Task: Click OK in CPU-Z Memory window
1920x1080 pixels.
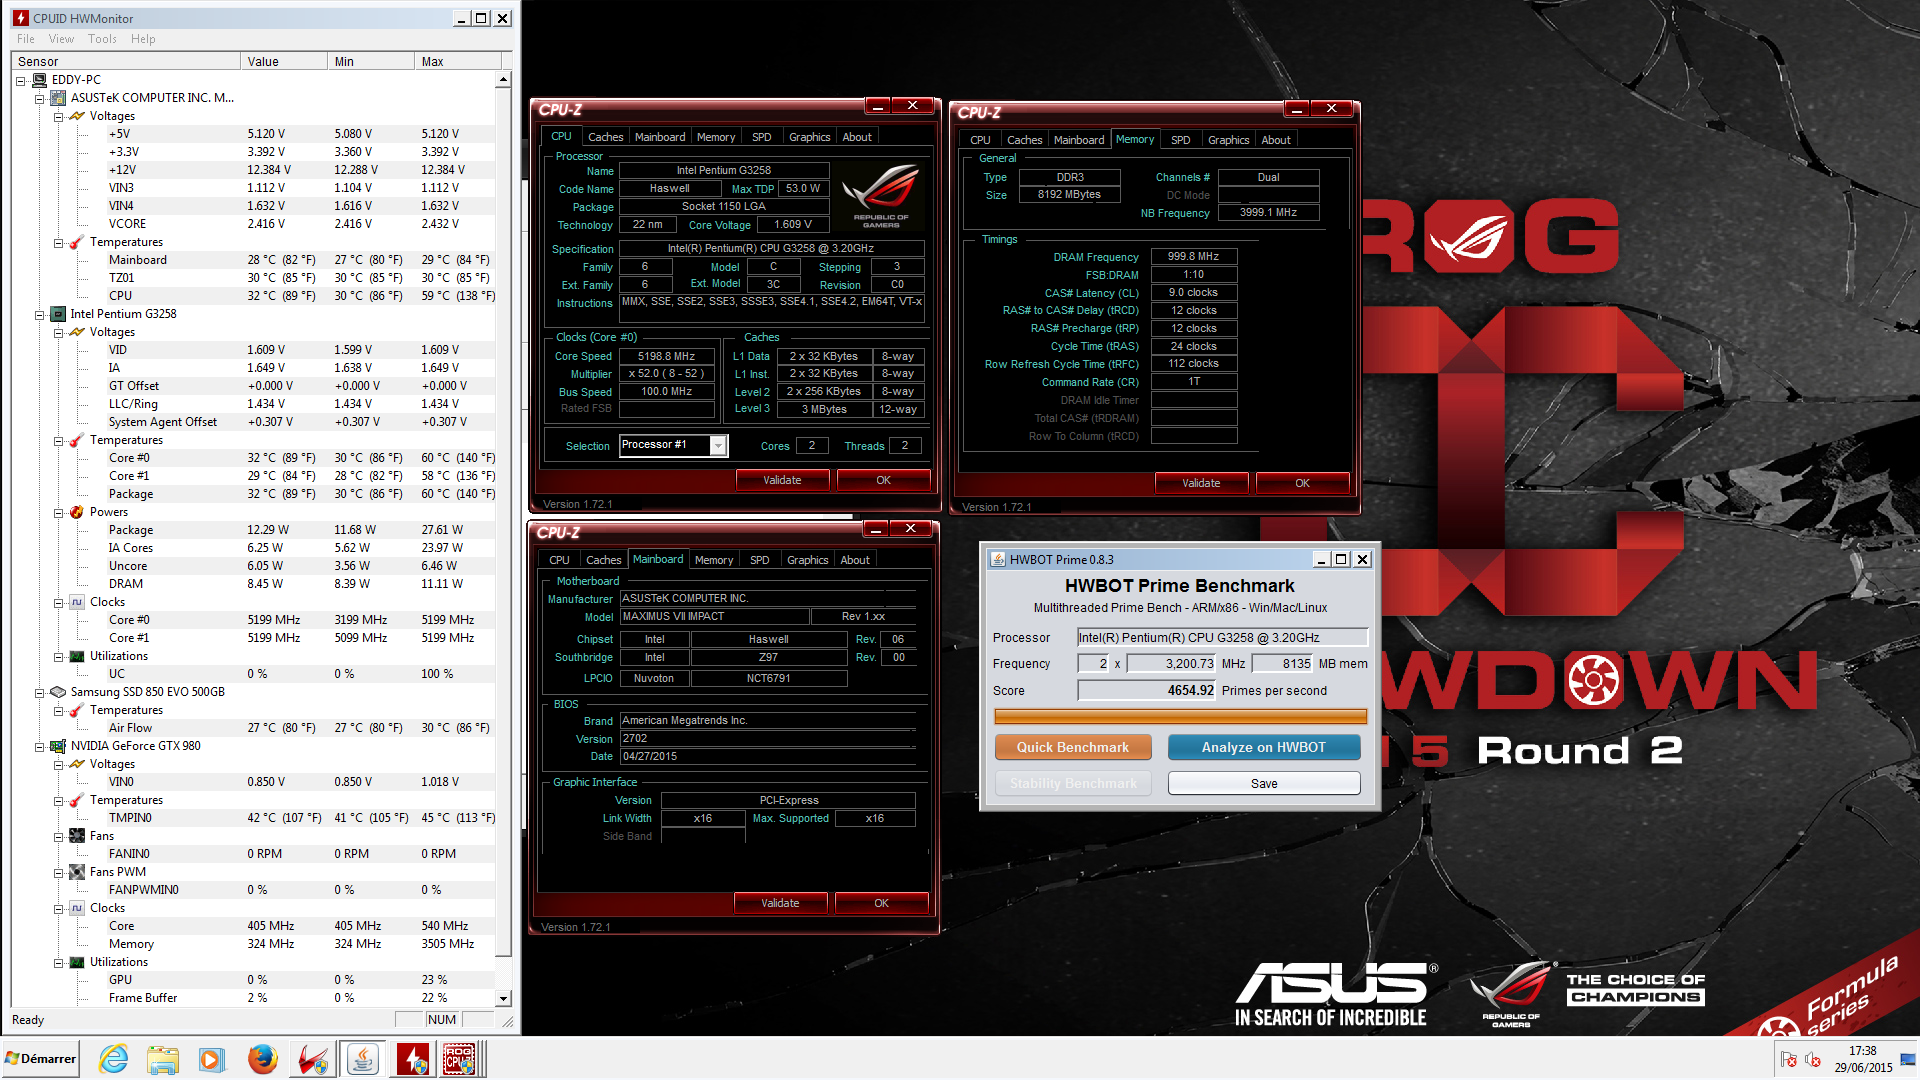Action: pos(1302,483)
